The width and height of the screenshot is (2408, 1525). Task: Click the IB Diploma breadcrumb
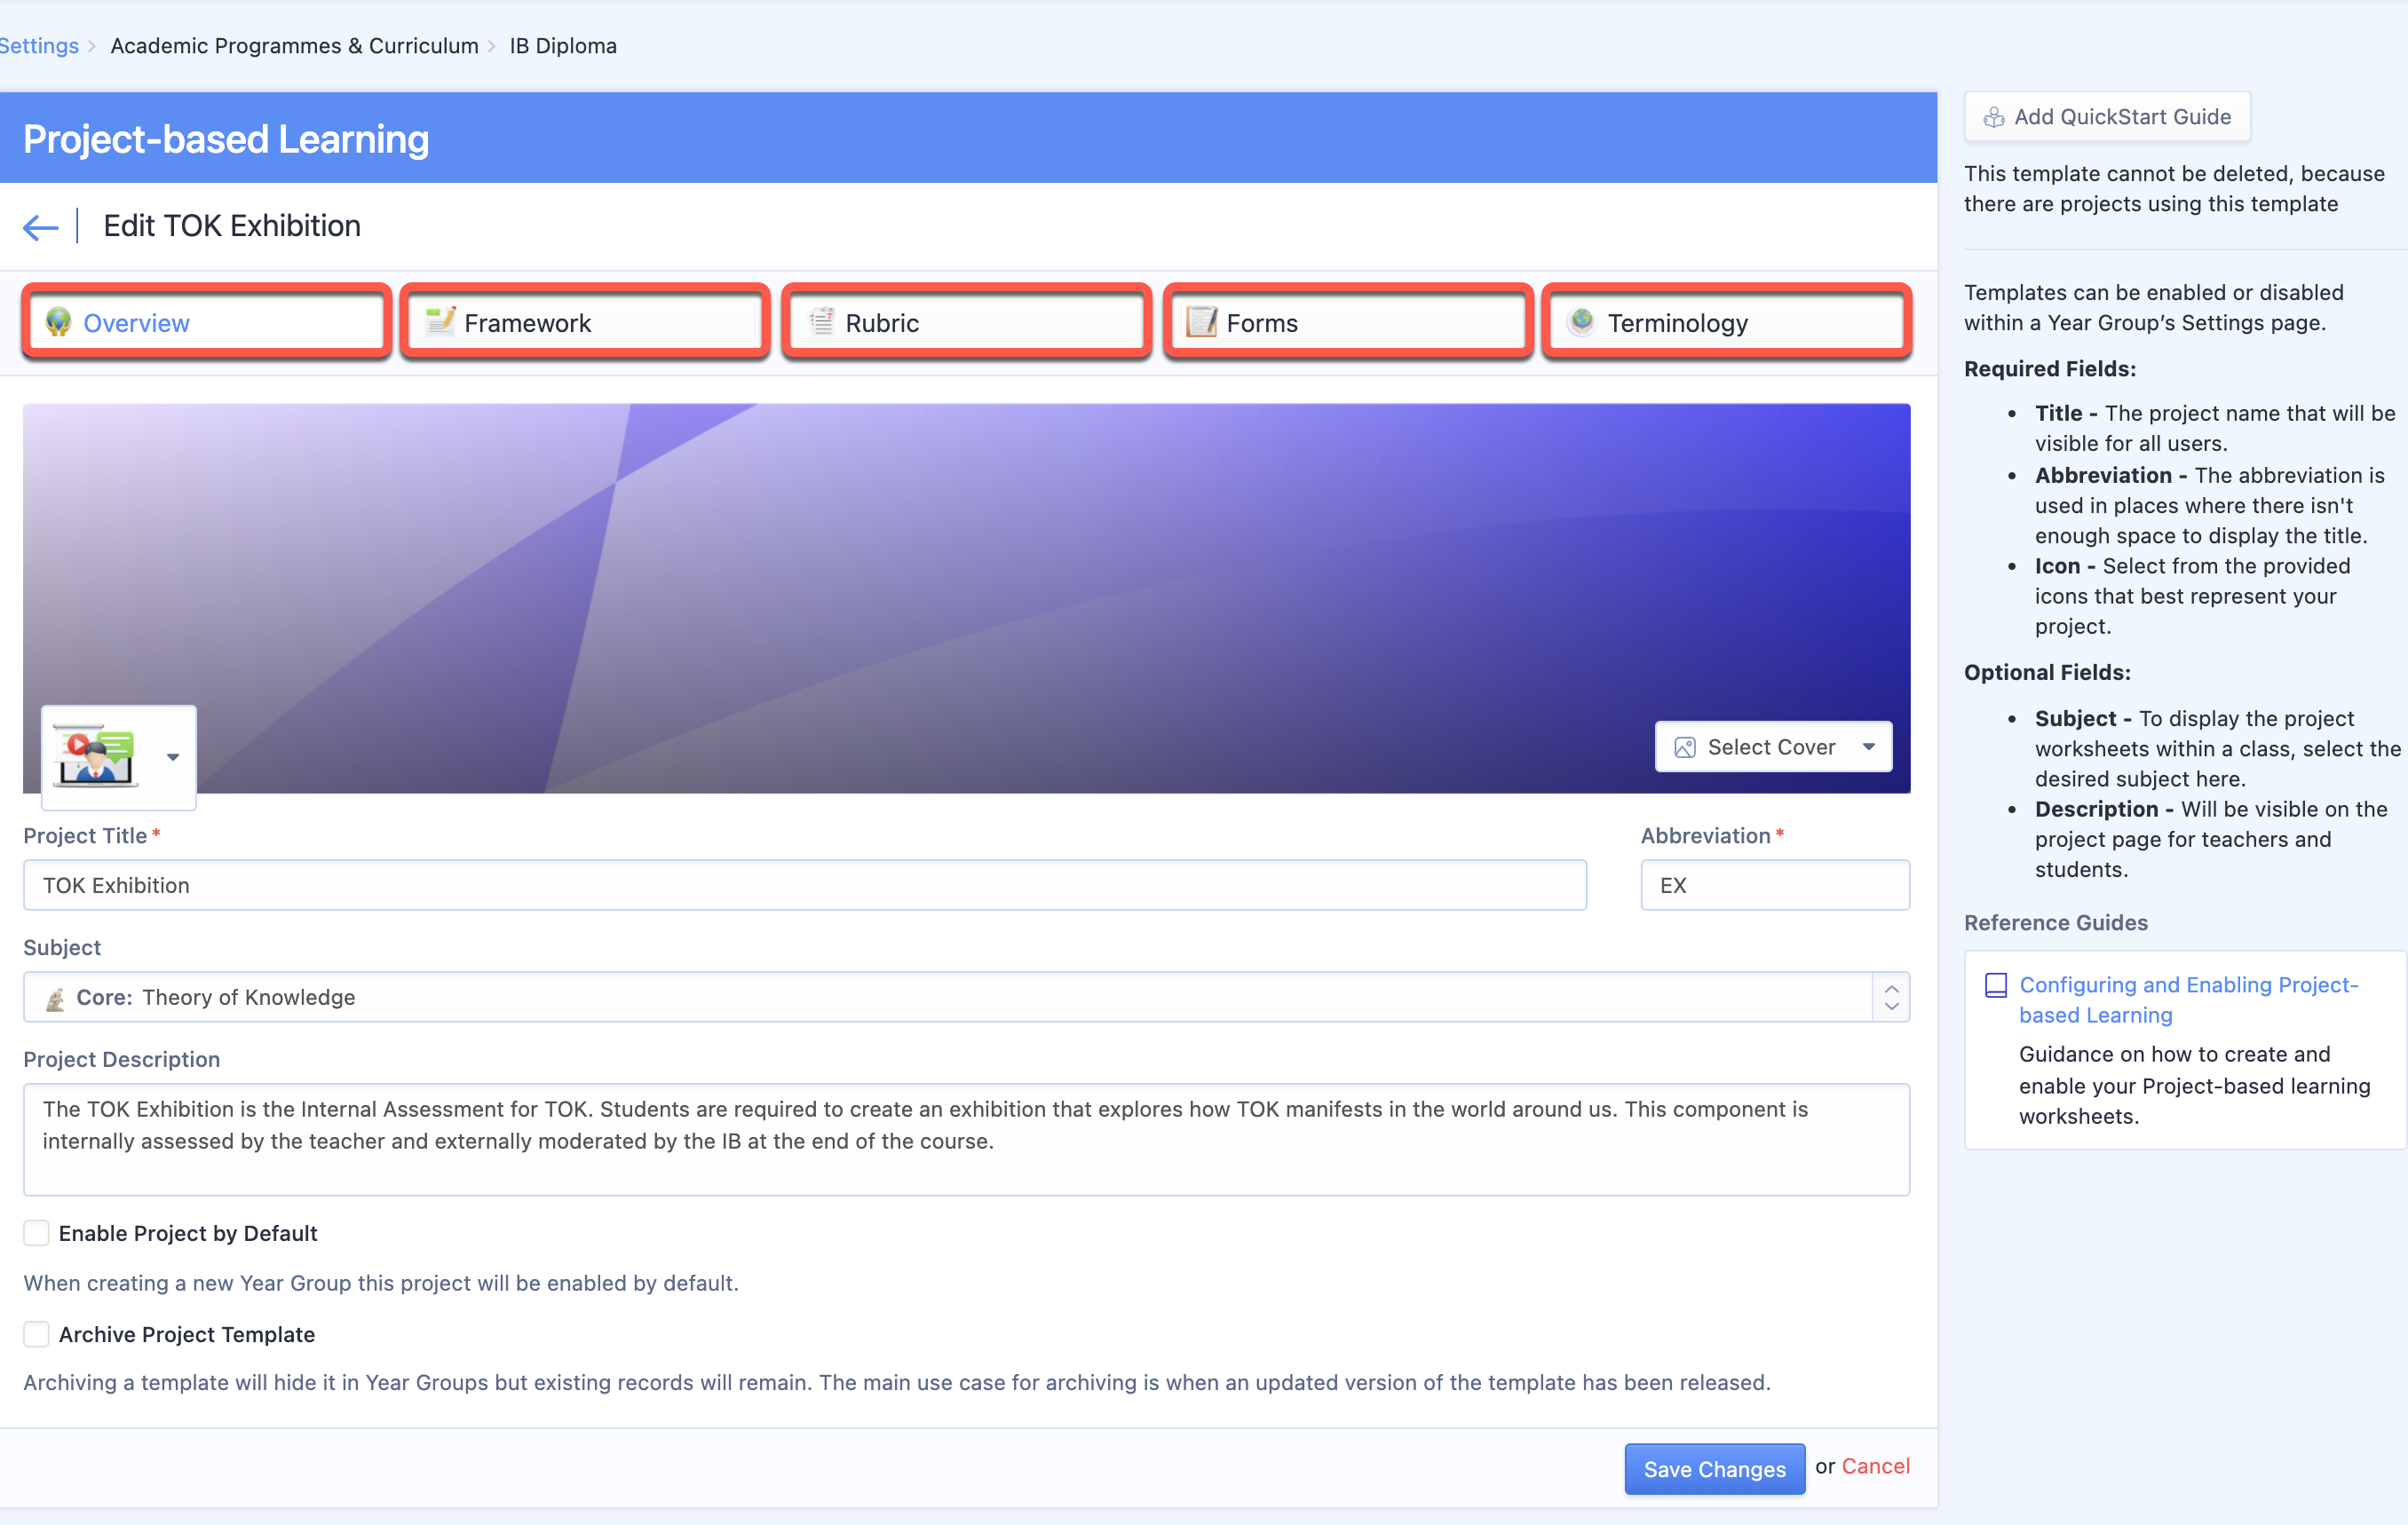pyautogui.click(x=563, y=46)
